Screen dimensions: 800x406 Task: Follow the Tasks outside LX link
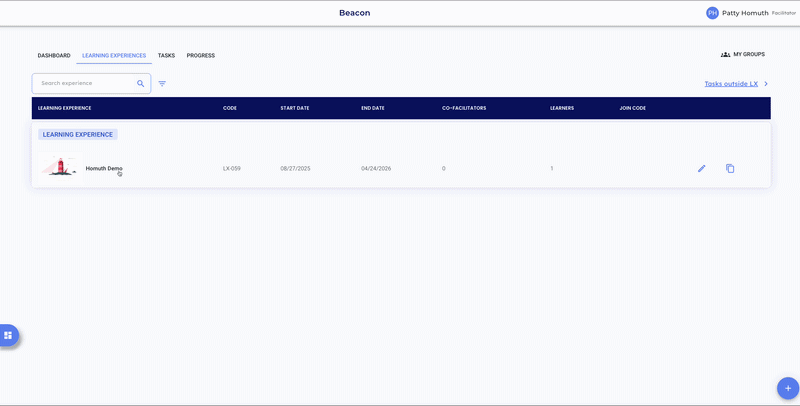730,84
